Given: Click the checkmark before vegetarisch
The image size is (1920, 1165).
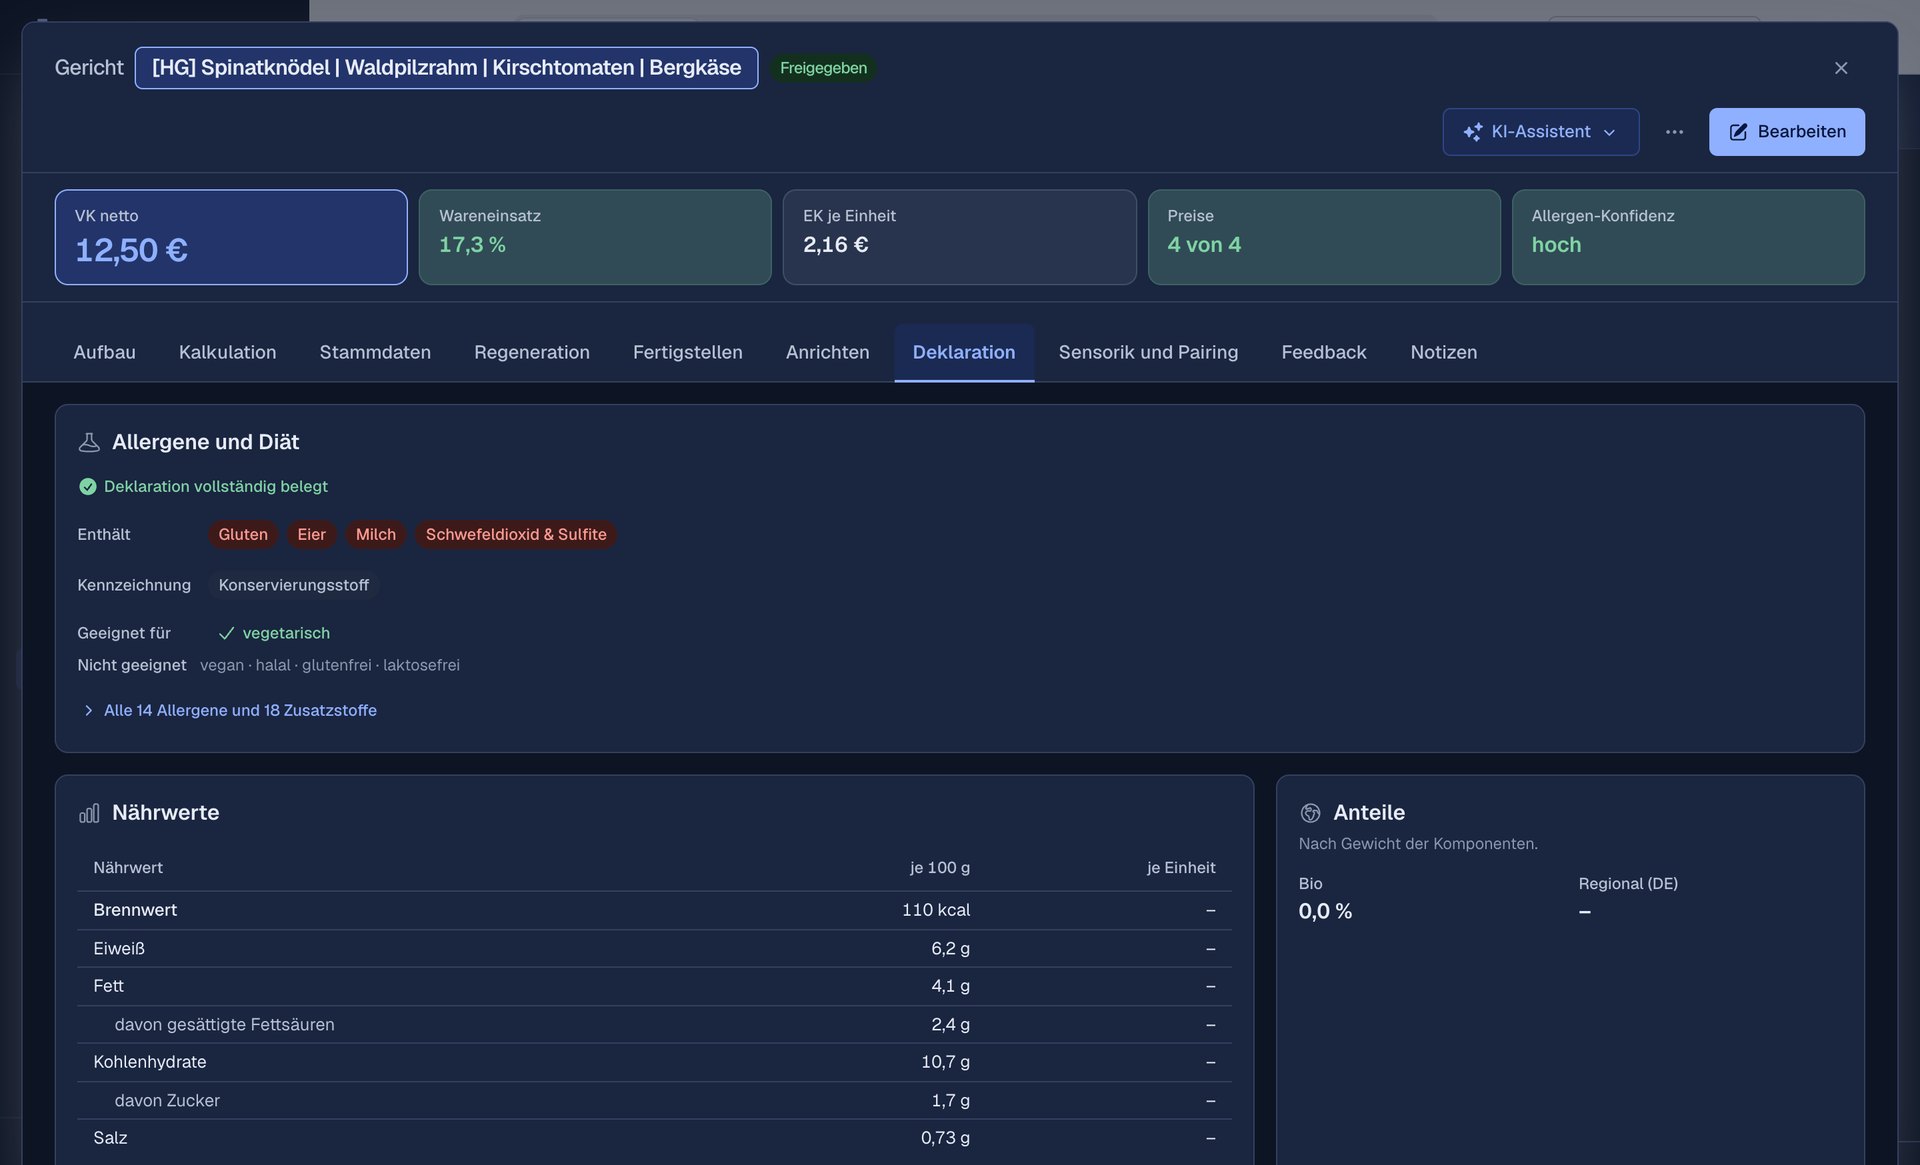Looking at the screenshot, I should coord(227,633).
